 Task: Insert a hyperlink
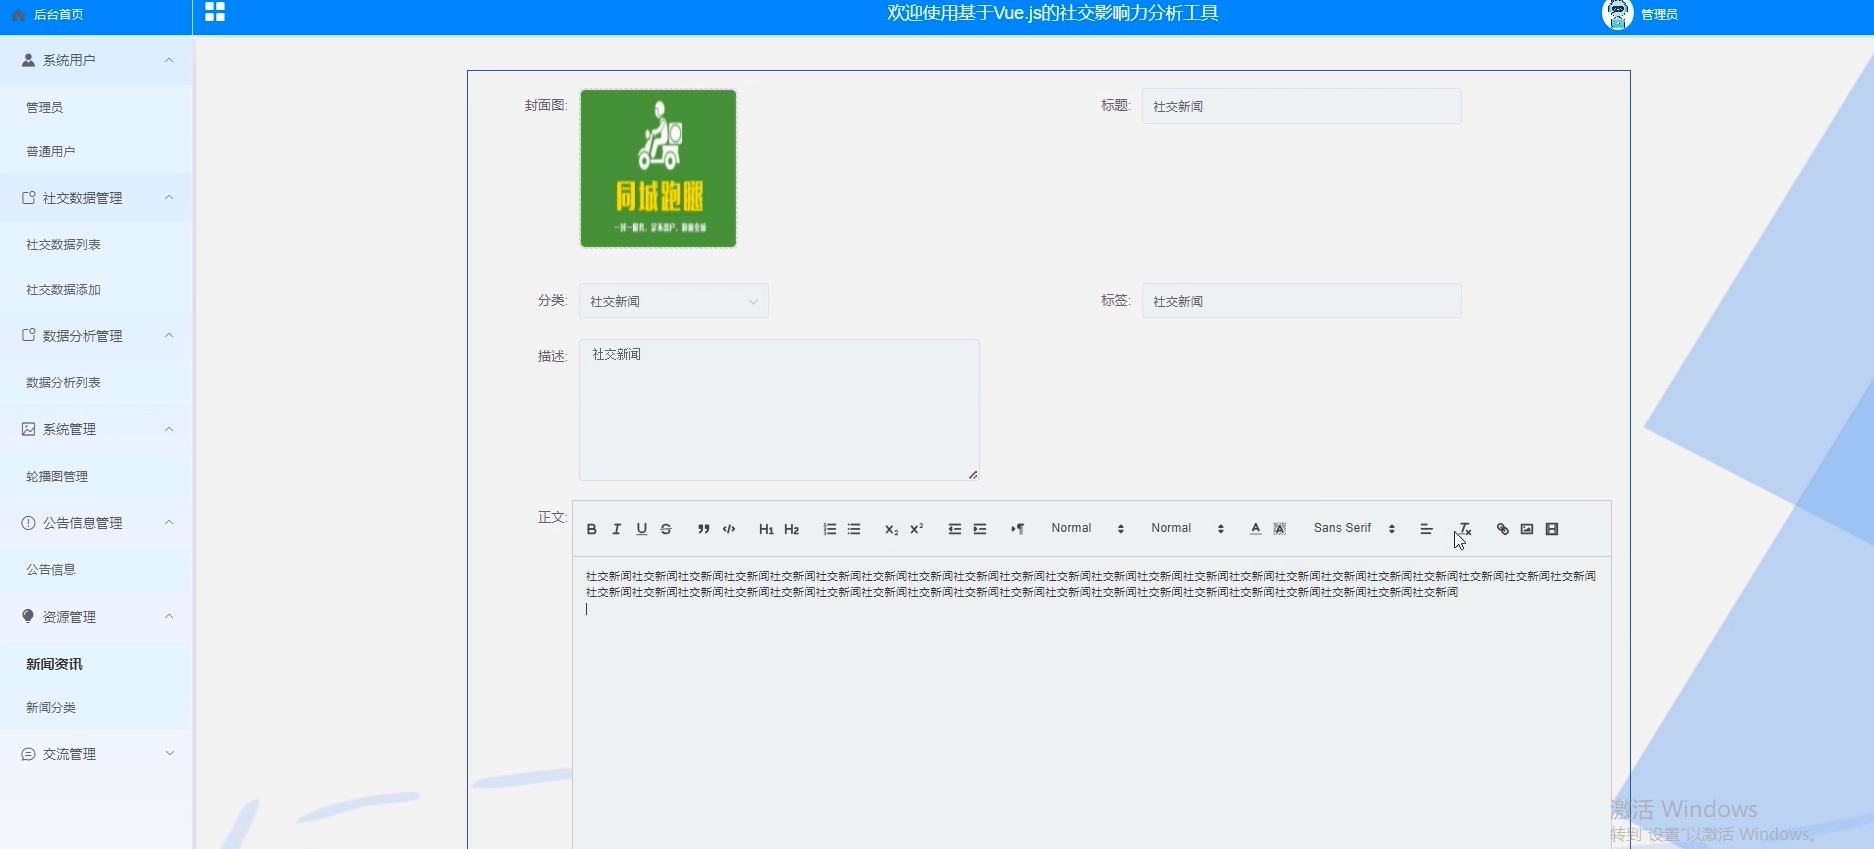[1502, 529]
